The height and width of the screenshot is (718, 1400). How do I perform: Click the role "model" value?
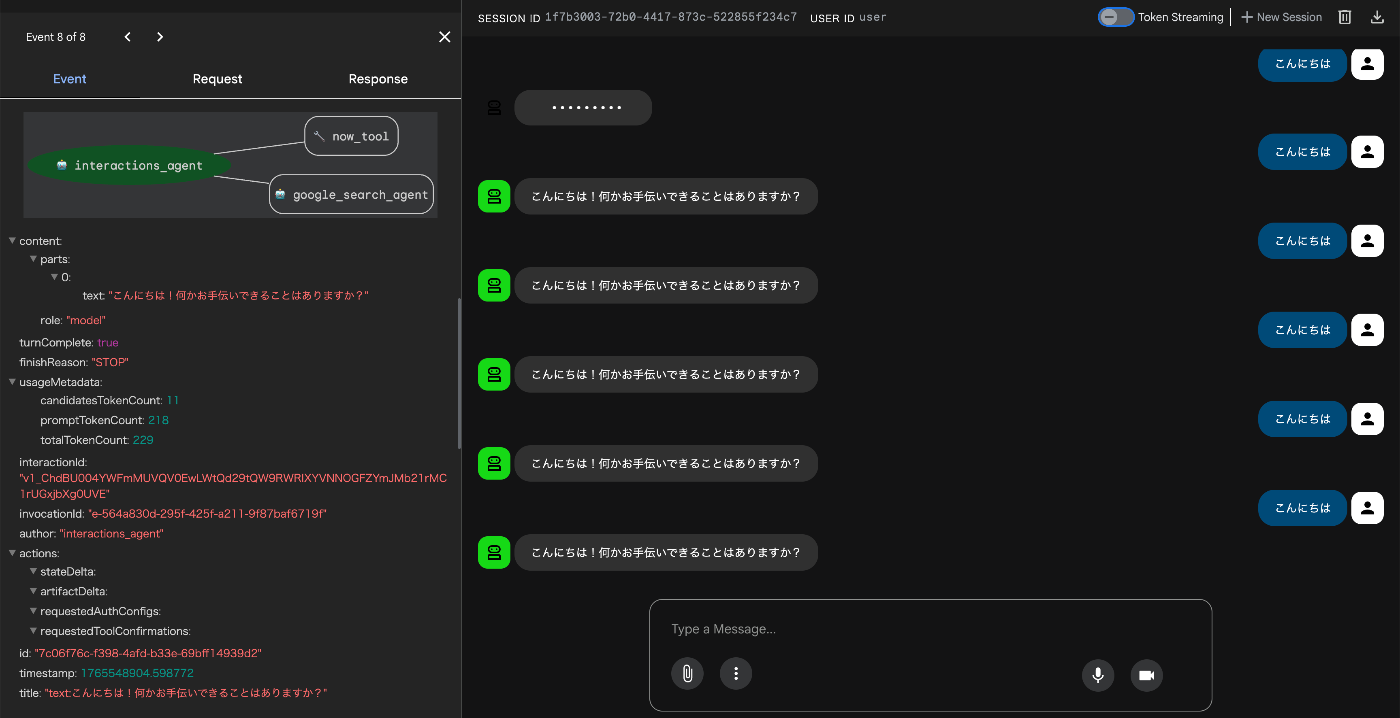86,320
